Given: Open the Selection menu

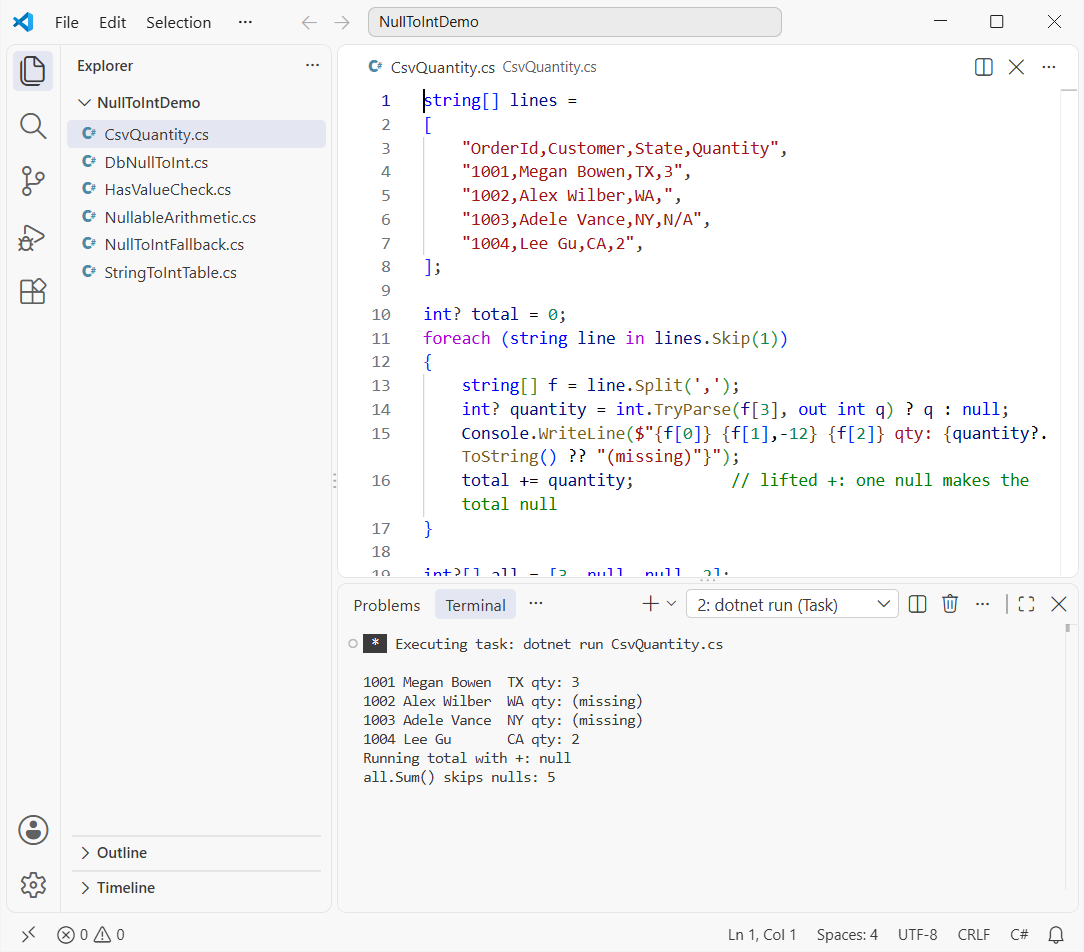Looking at the screenshot, I should tap(178, 22).
